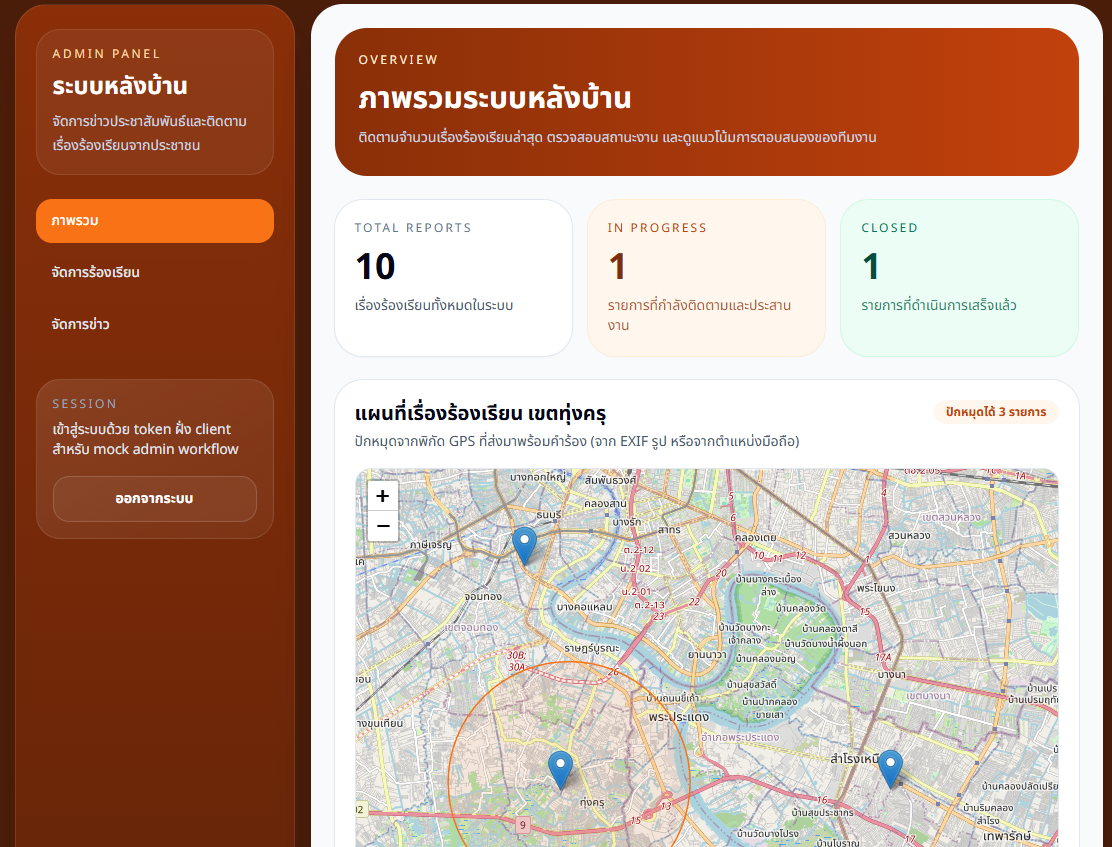Select the map pin near ธนบุรี
The height and width of the screenshot is (847, 1112).
[x=524, y=546]
